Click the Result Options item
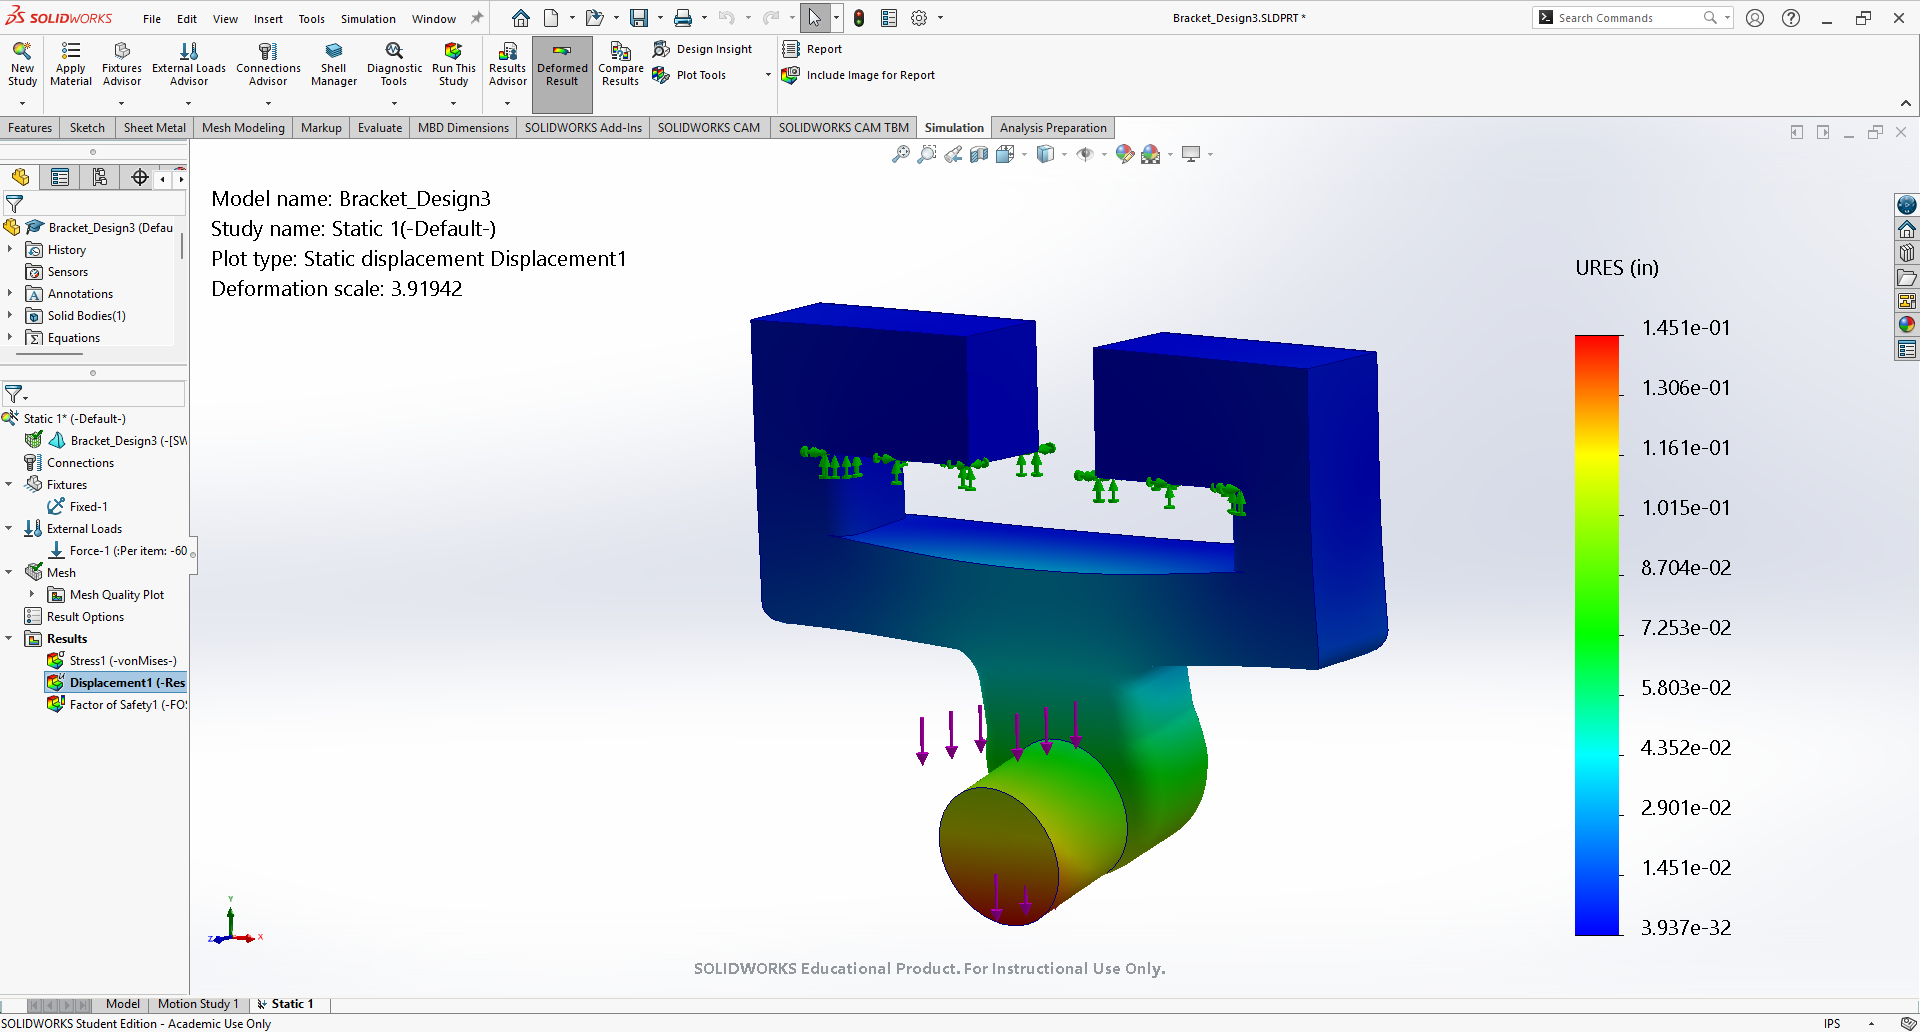Viewport: 1920px width, 1032px height. click(x=75, y=617)
